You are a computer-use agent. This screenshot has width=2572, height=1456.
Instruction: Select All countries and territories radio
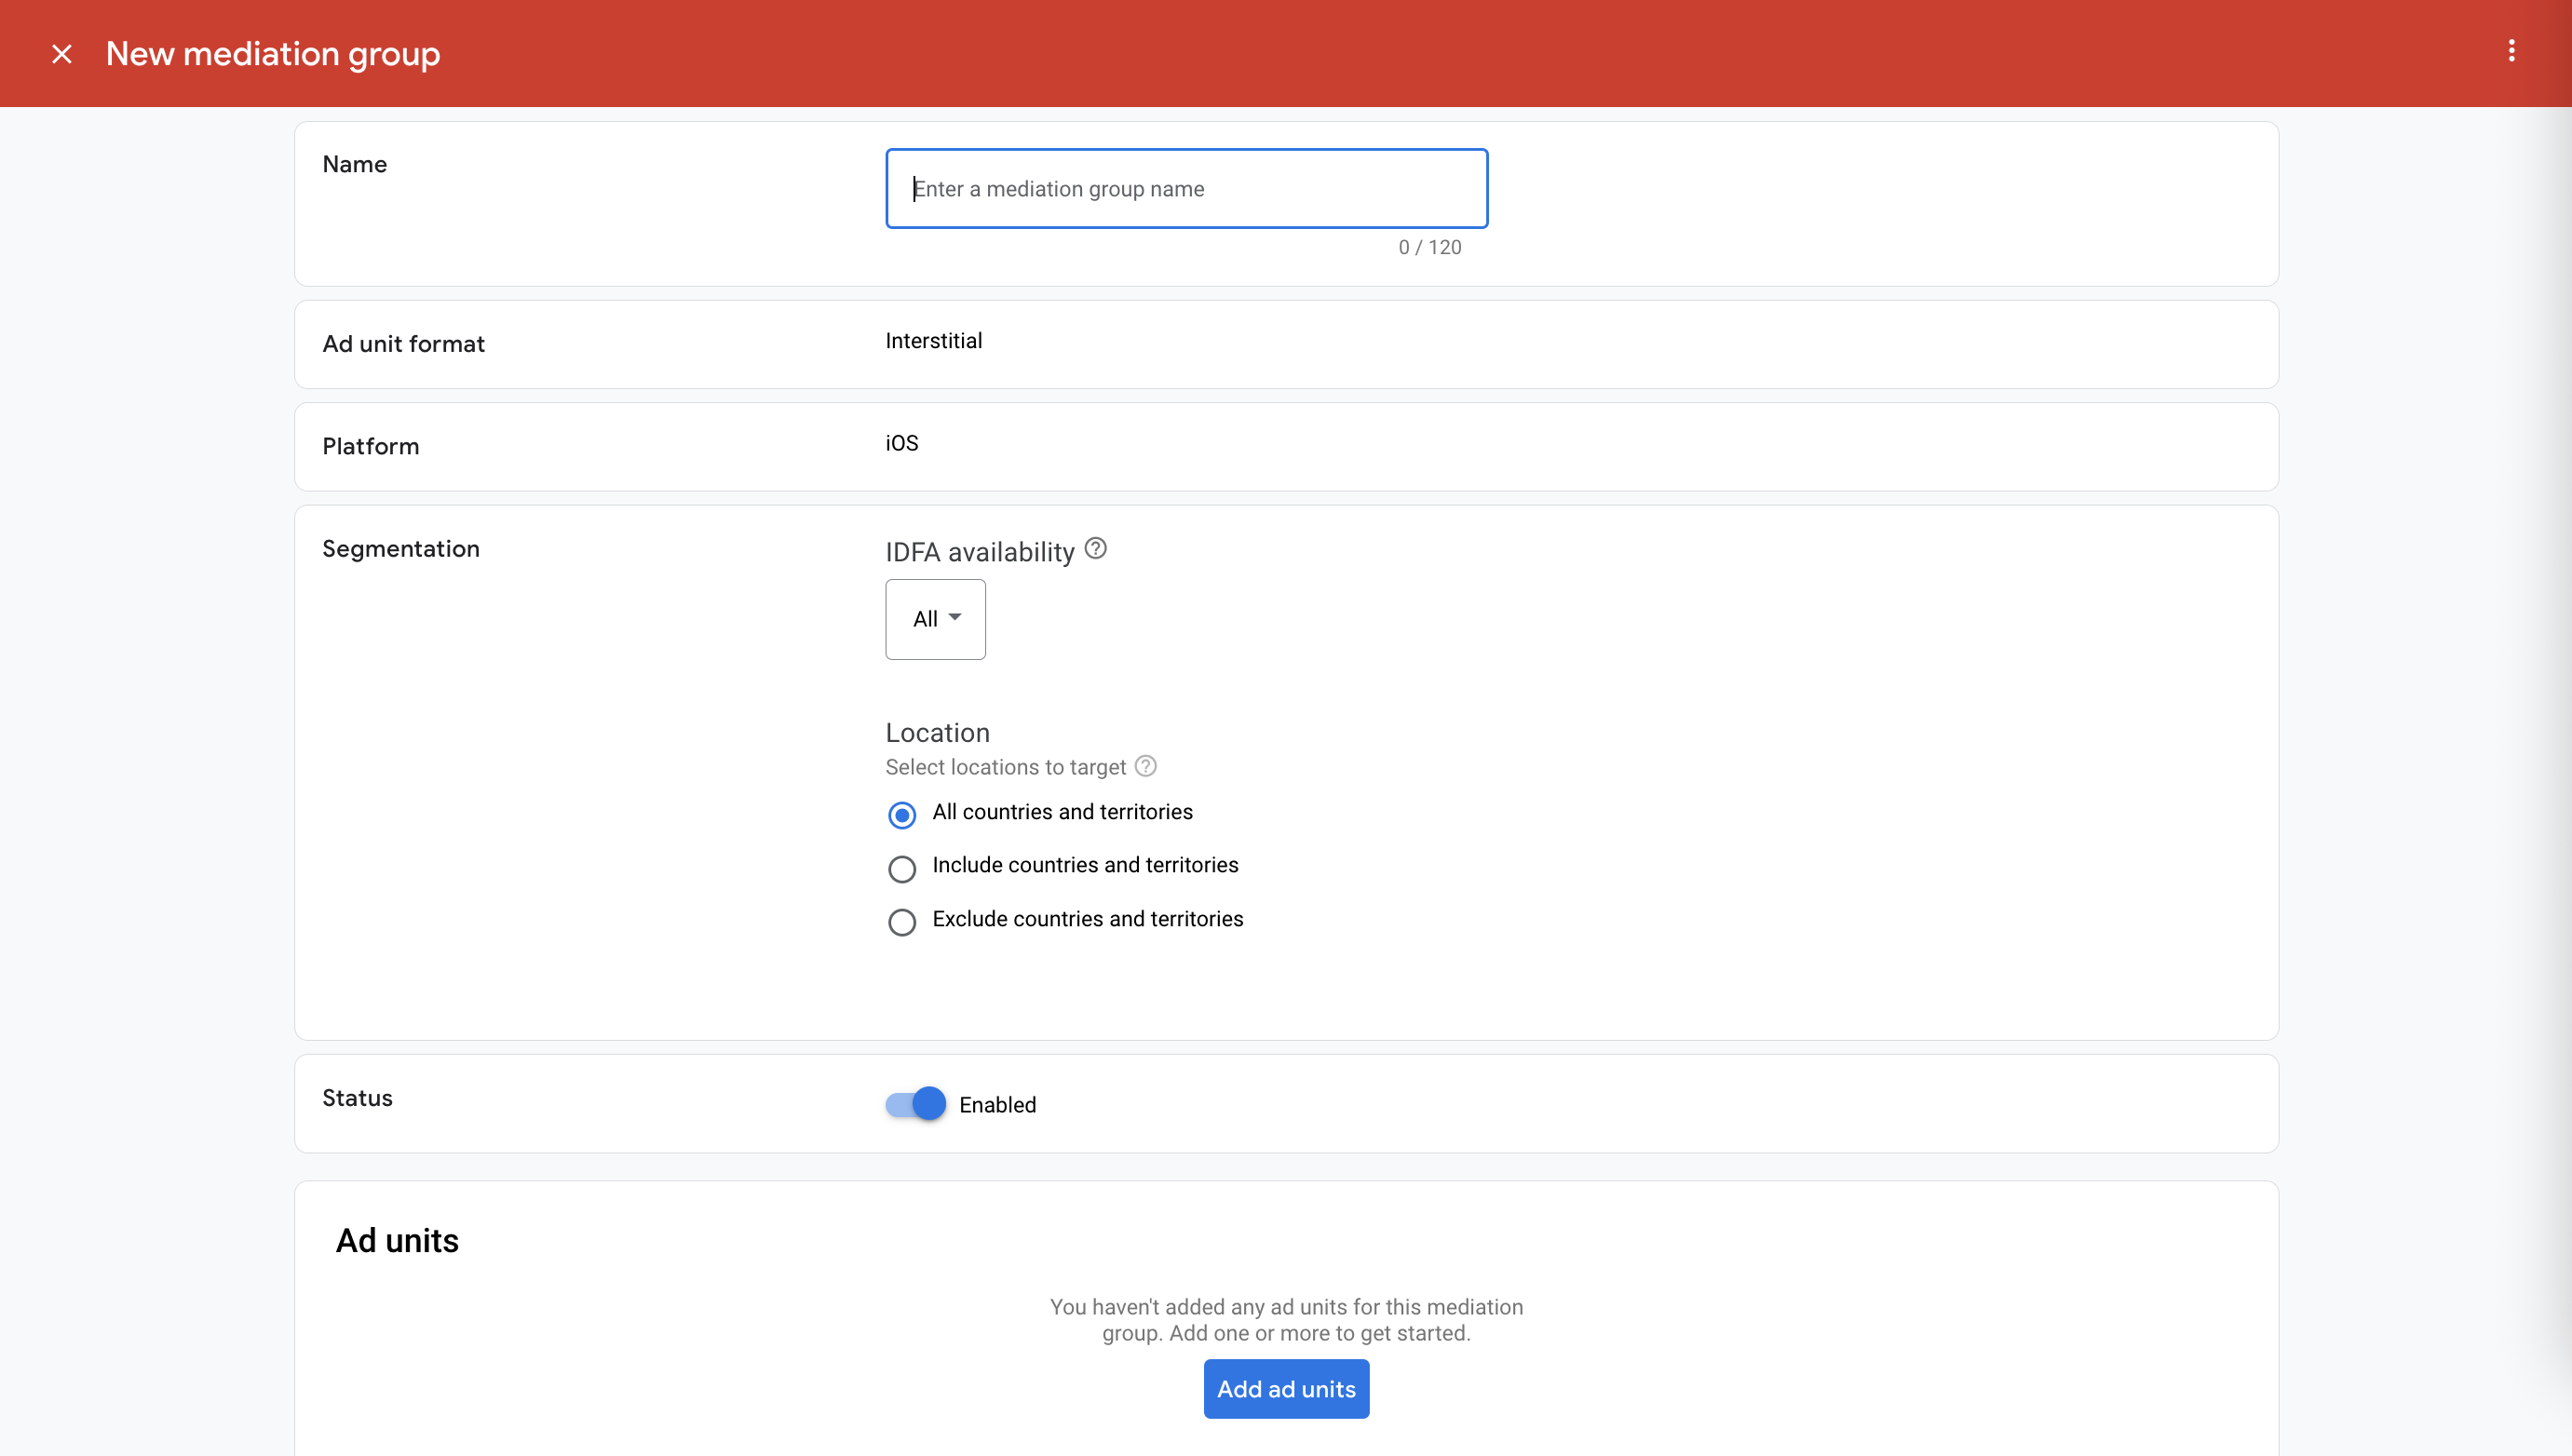pyautogui.click(x=901, y=815)
